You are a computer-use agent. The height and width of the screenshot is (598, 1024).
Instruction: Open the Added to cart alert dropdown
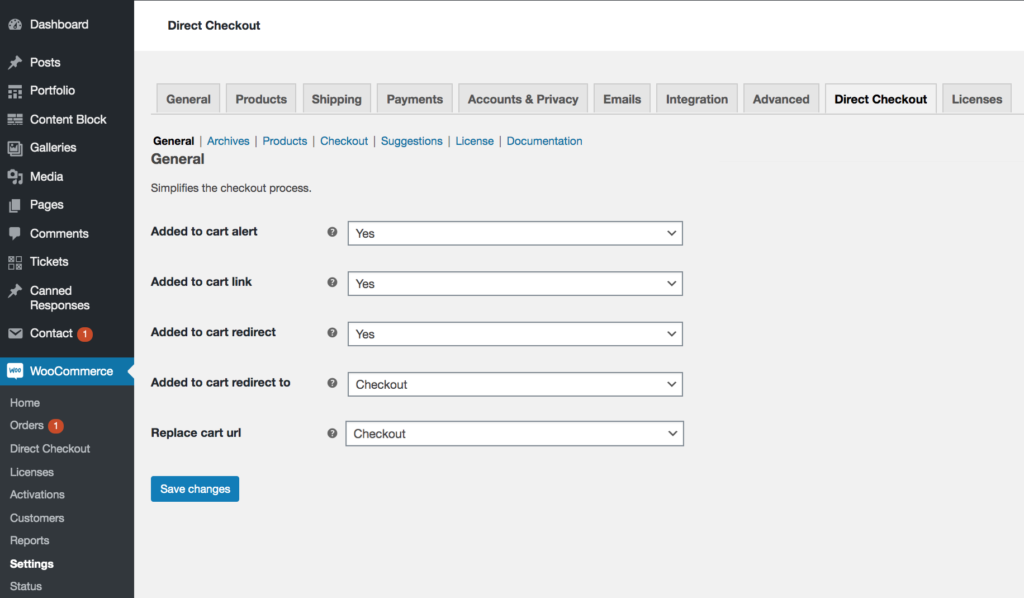515,233
